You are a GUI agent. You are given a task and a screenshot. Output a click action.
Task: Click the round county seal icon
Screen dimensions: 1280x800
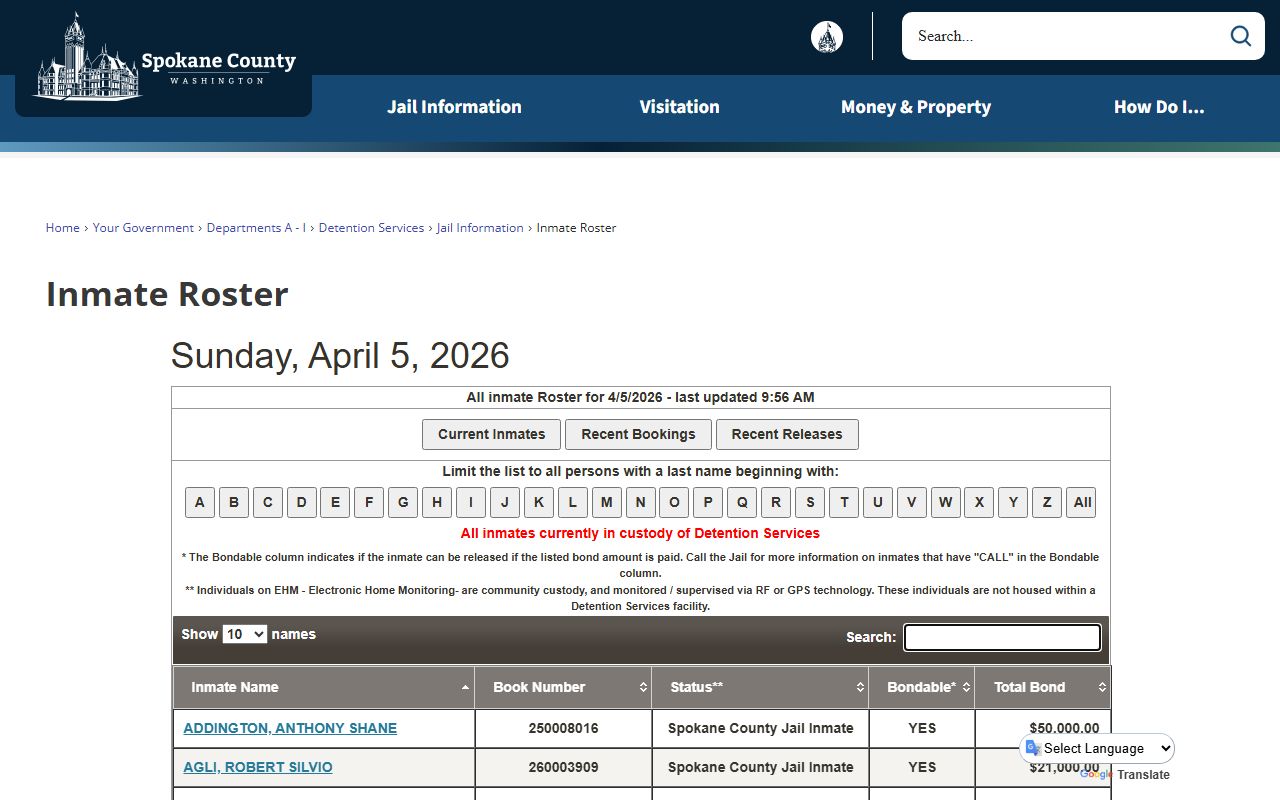click(826, 37)
